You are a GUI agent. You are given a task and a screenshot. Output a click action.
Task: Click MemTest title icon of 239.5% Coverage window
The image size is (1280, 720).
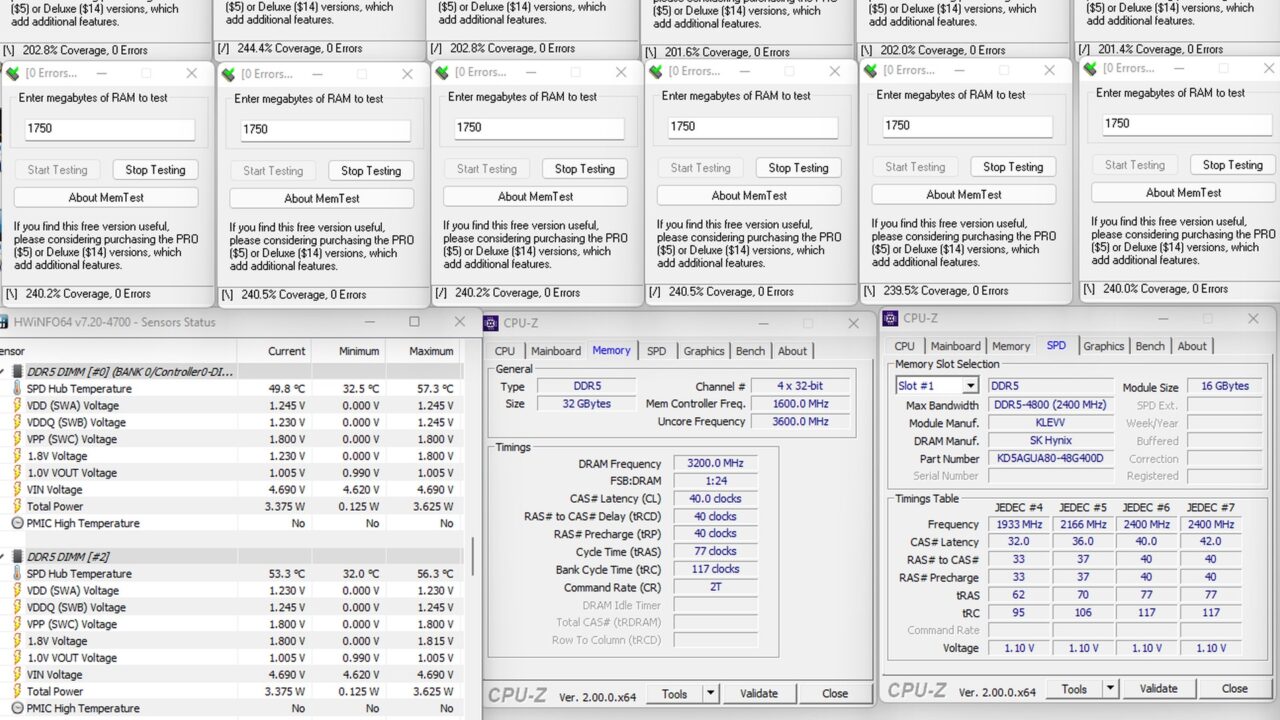click(870, 71)
